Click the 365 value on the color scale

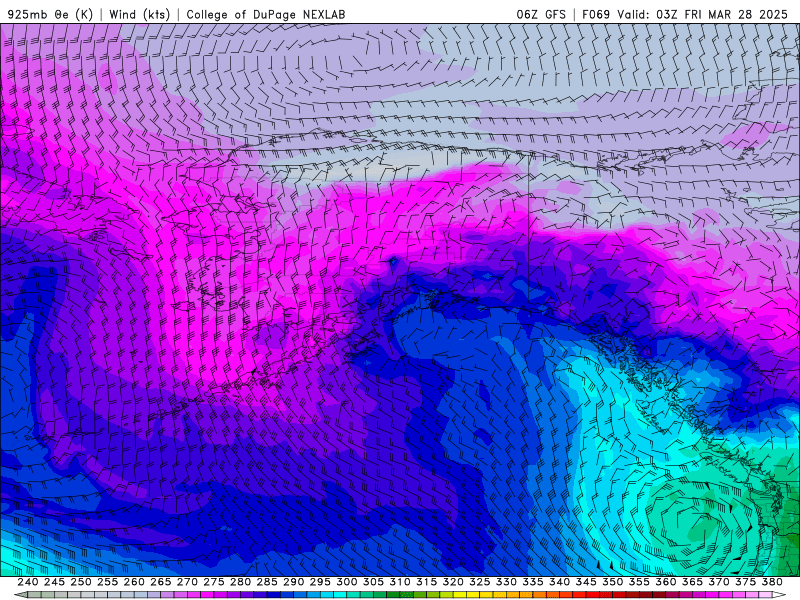pos(691,582)
